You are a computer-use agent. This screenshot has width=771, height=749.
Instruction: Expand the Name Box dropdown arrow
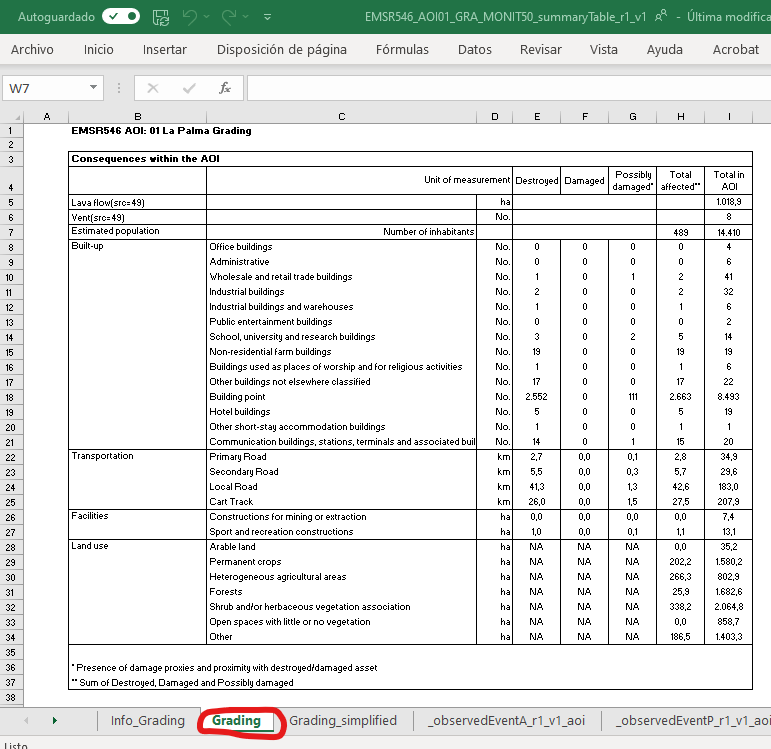coord(93,88)
